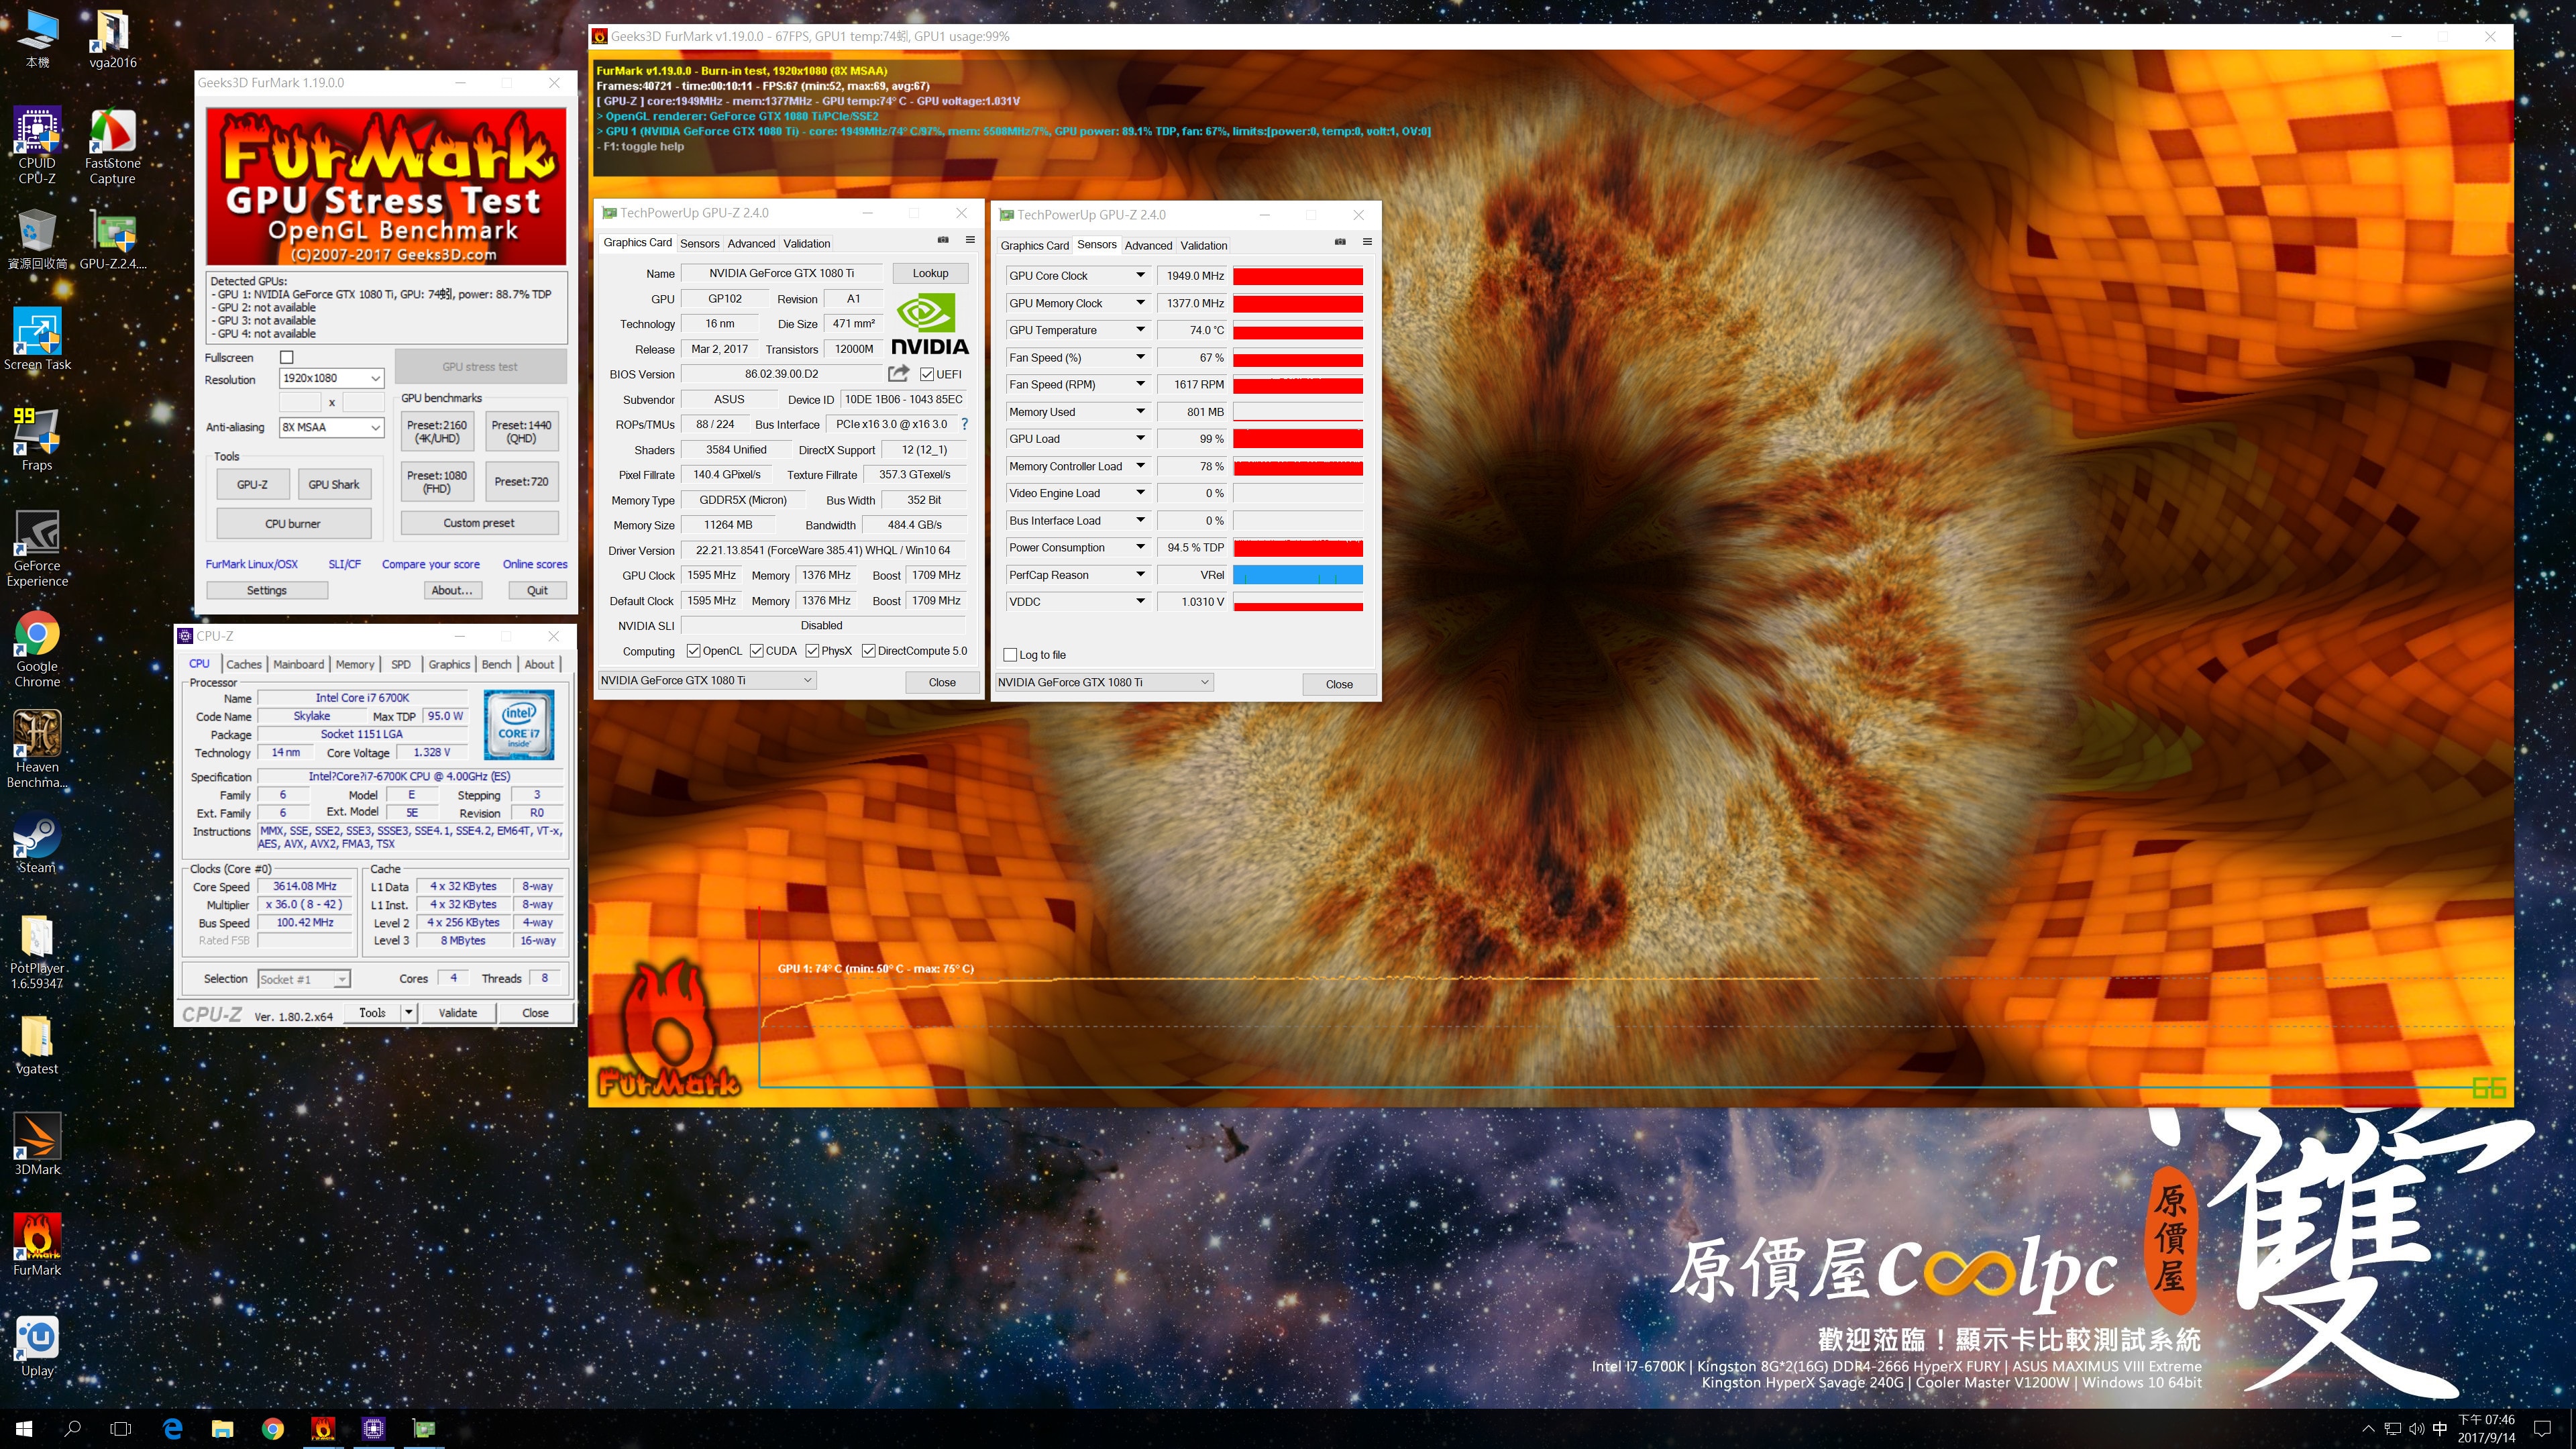This screenshot has height=1449, width=2576.
Task: Toggle CUDA computing checkbox
Action: (x=756, y=651)
